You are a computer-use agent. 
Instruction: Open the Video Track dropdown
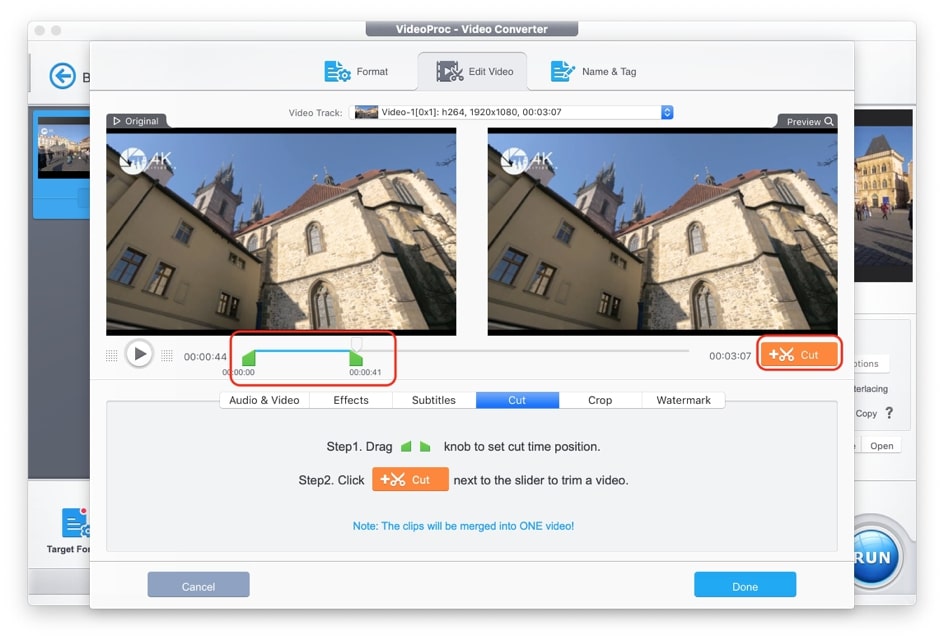coord(511,112)
